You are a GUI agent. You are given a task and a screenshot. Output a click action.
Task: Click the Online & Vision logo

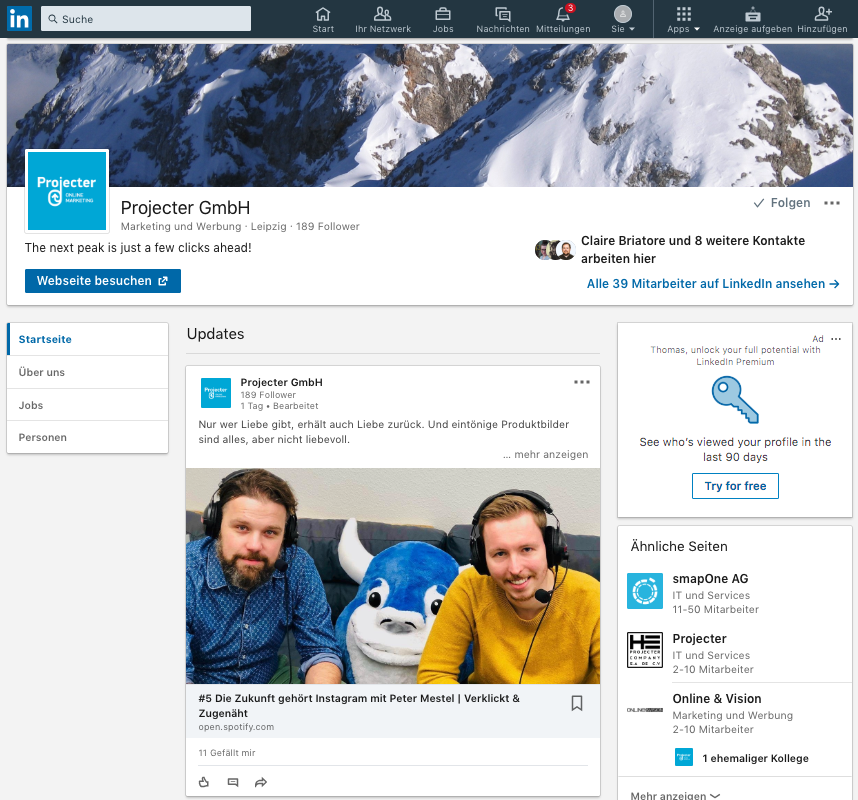click(x=645, y=710)
